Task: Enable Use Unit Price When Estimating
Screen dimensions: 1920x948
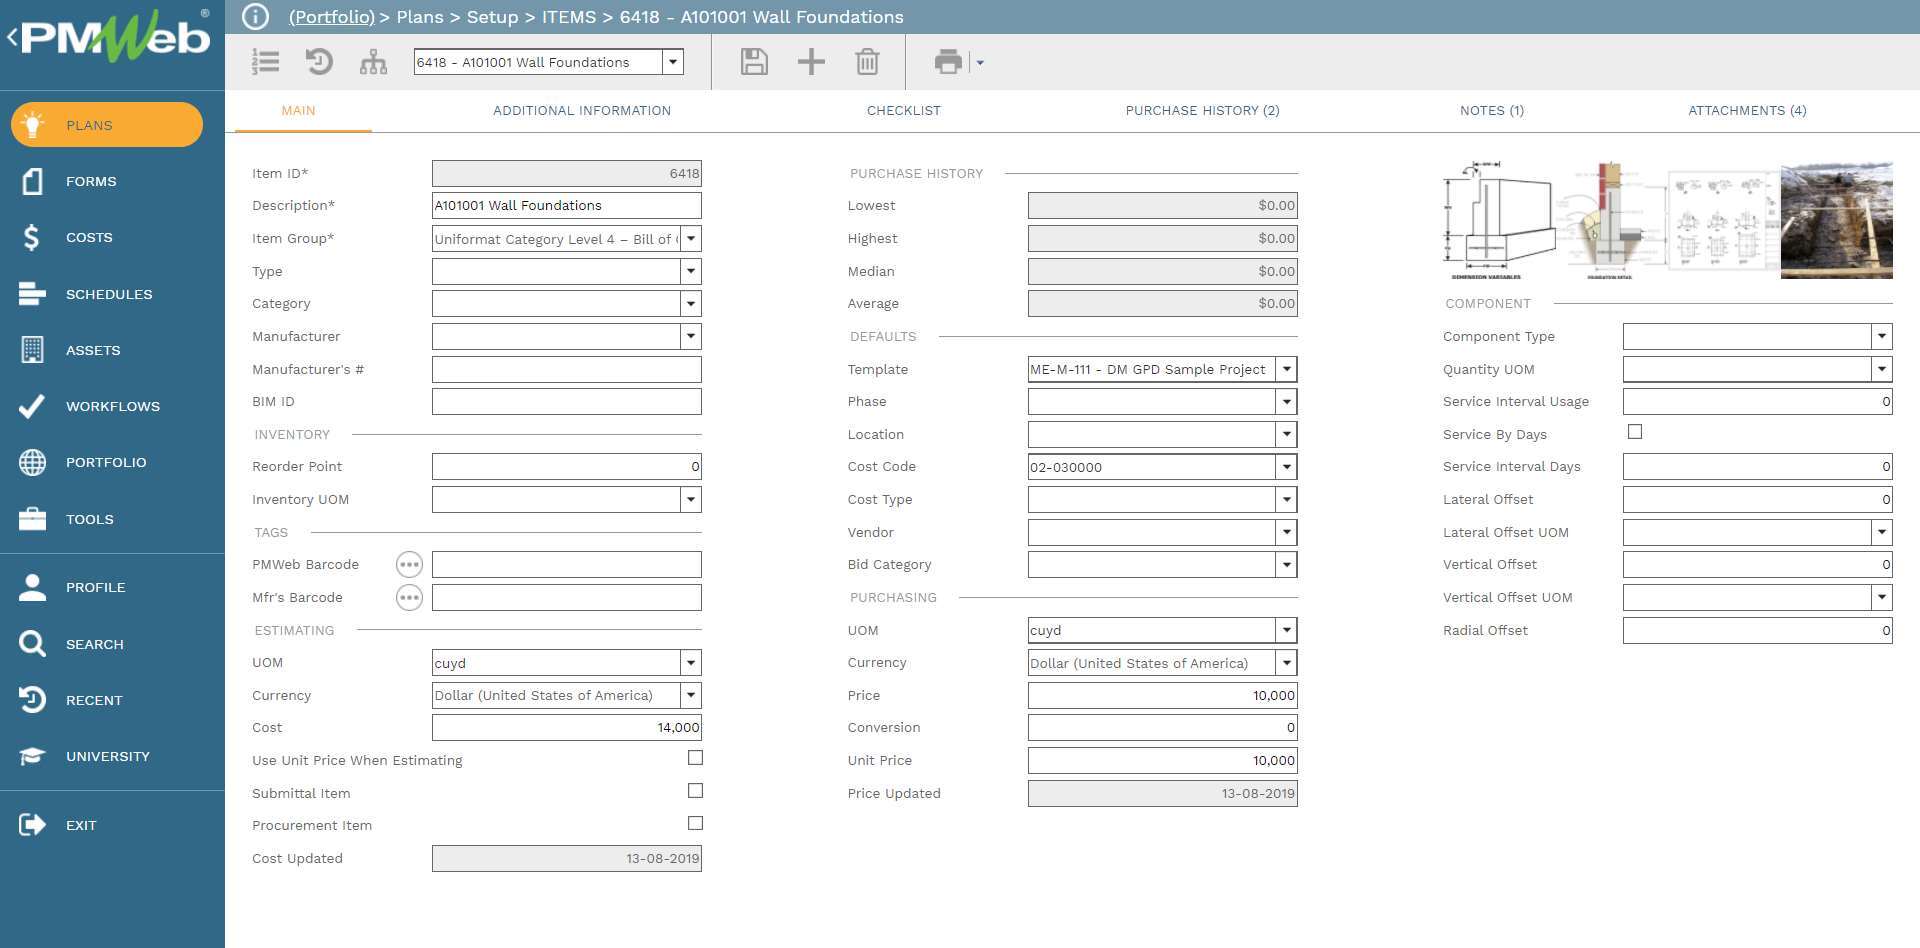Action: (x=695, y=758)
